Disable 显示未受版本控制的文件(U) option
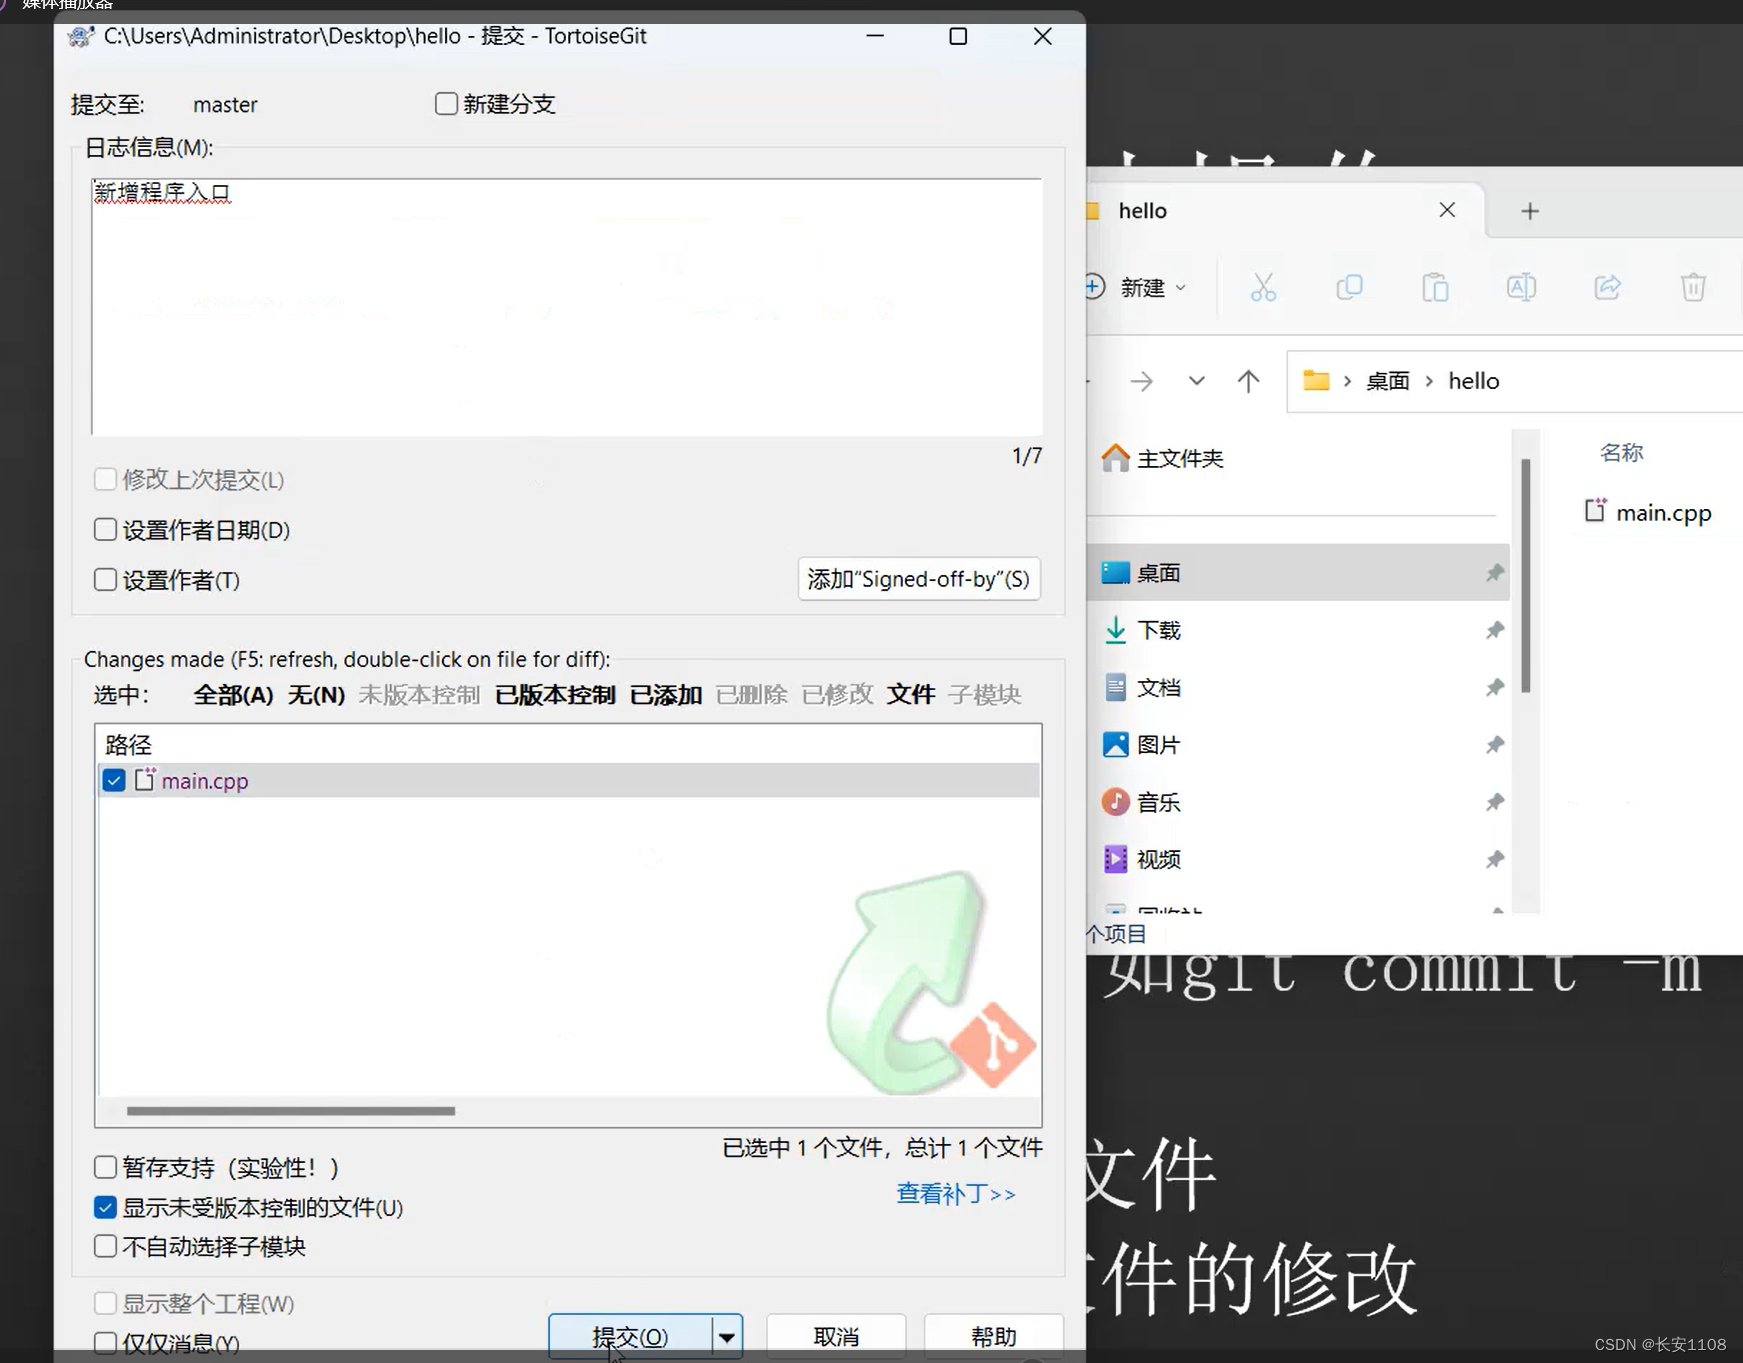 104,1207
